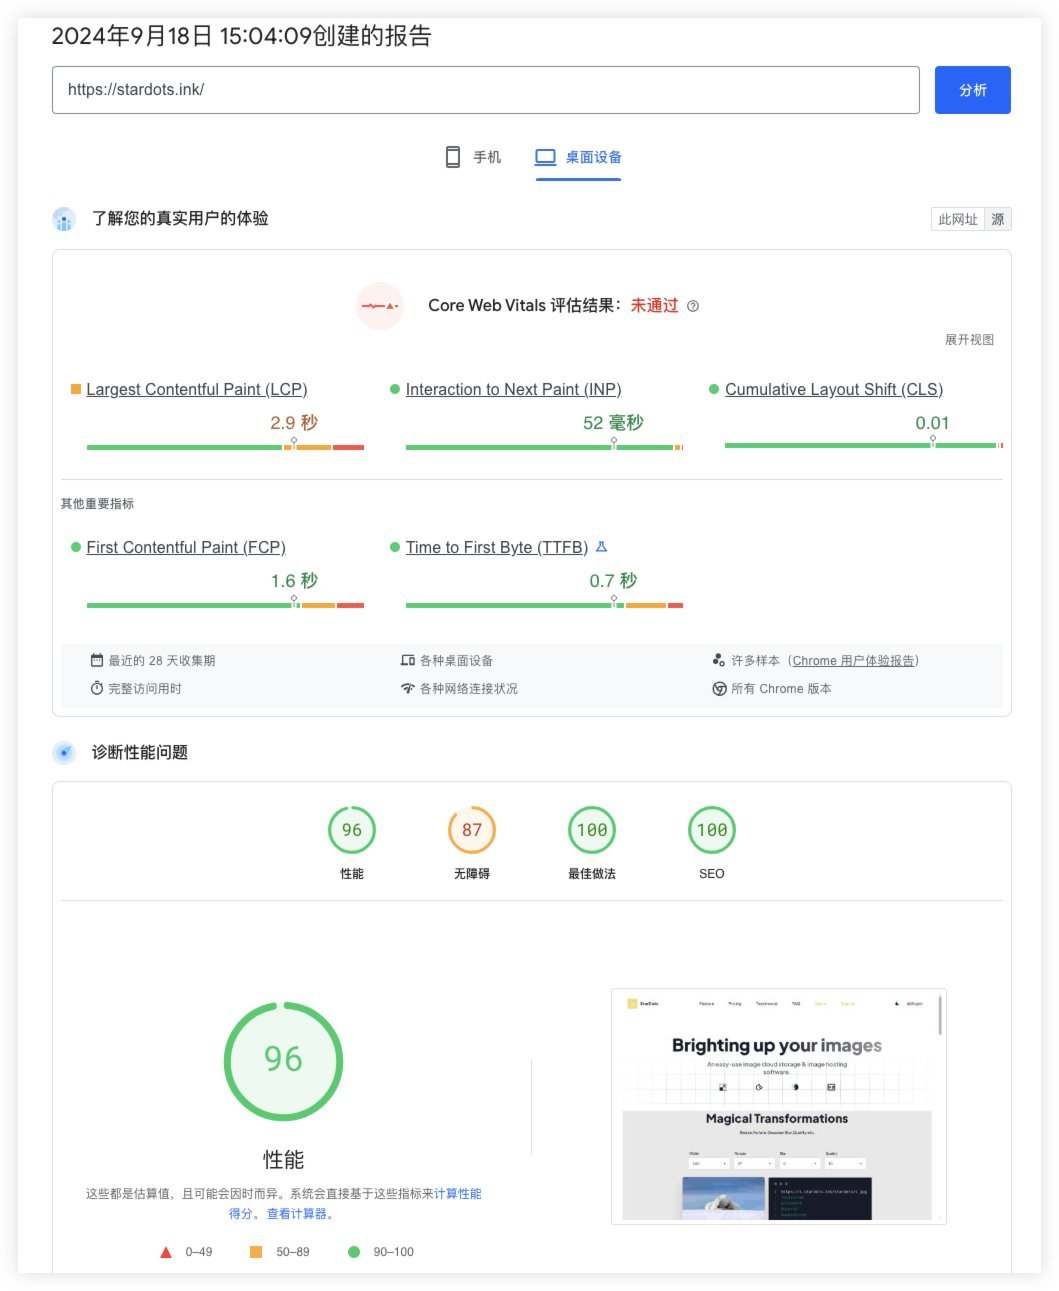Click the flask experiment icon next to TTFB

(x=601, y=547)
